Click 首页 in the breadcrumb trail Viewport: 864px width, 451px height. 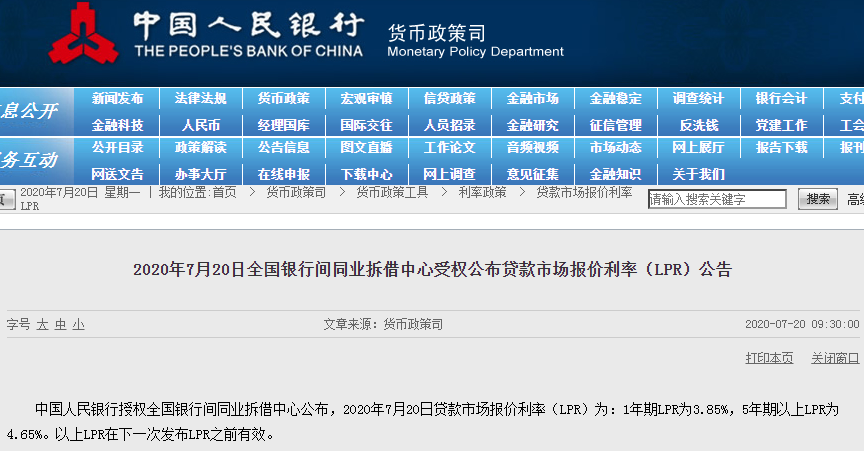(x=223, y=192)
